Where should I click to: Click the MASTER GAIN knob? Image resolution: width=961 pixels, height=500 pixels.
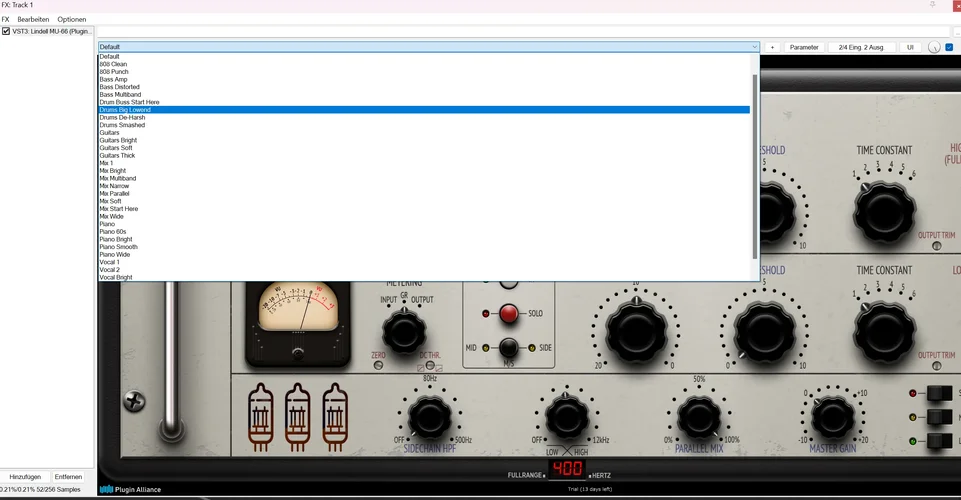(832, 418)
